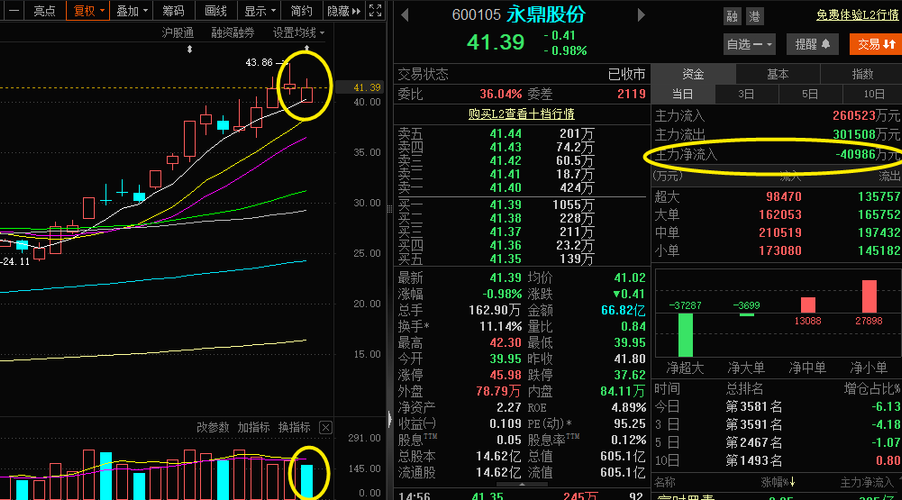Click the 委比 ratio 36.04%
902x500 pixels.
pyautogui.click(x=500, y=94)
